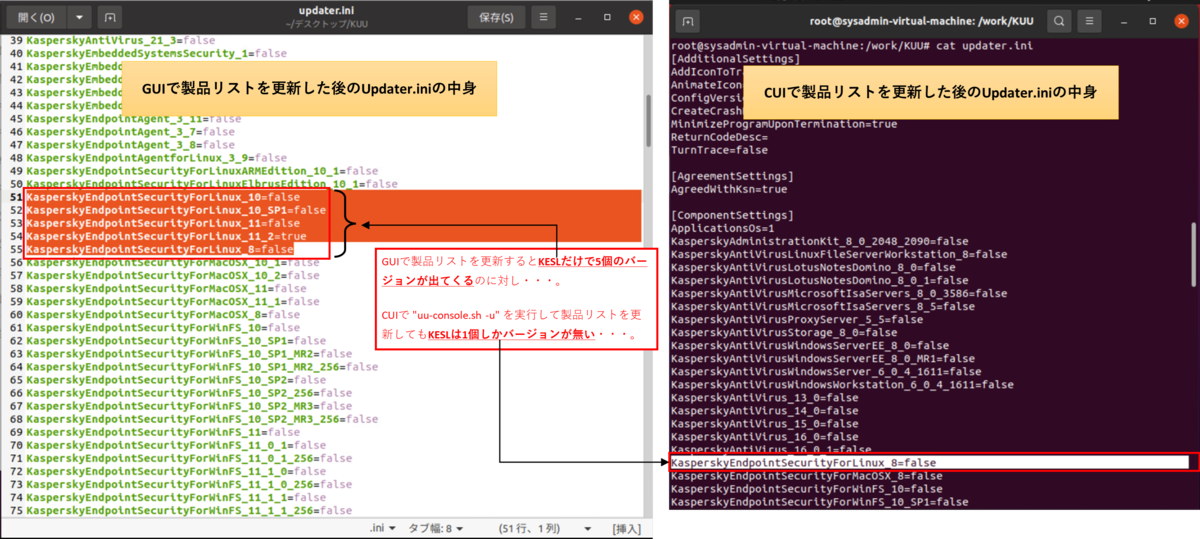The height and width of the screenshot is (539, 1200).
Task: Click the 保存(S) save button
Action: tap(496, 17)
